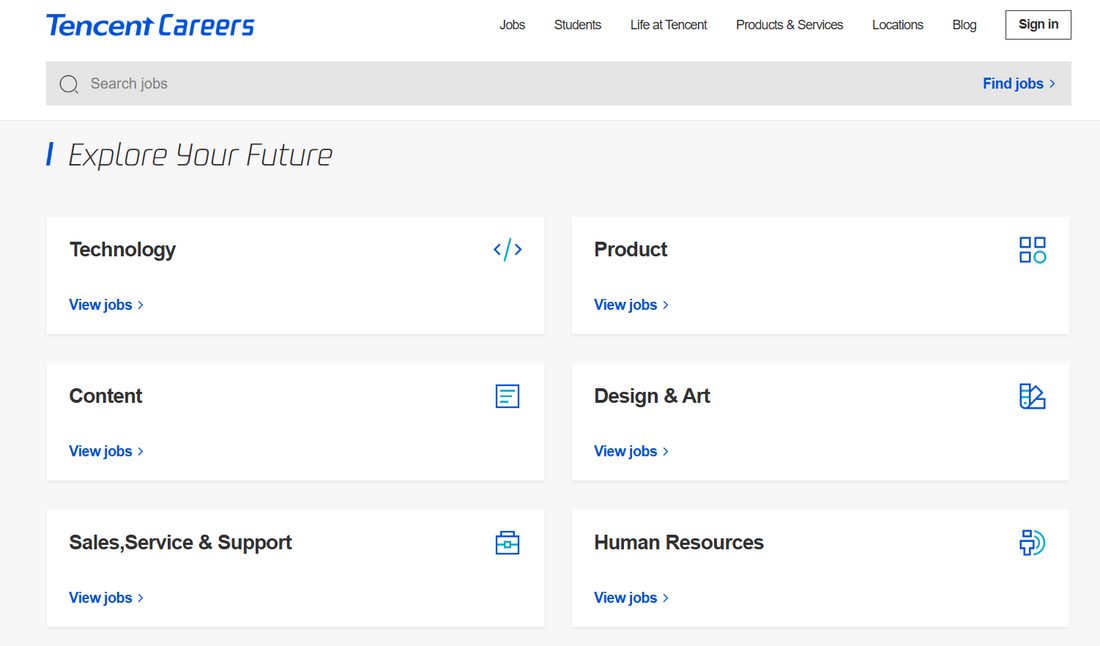The height and width of the screenshot is (646, 1100).
Task: Click Find jobs in the search bar
Action: click(1019, 83)
